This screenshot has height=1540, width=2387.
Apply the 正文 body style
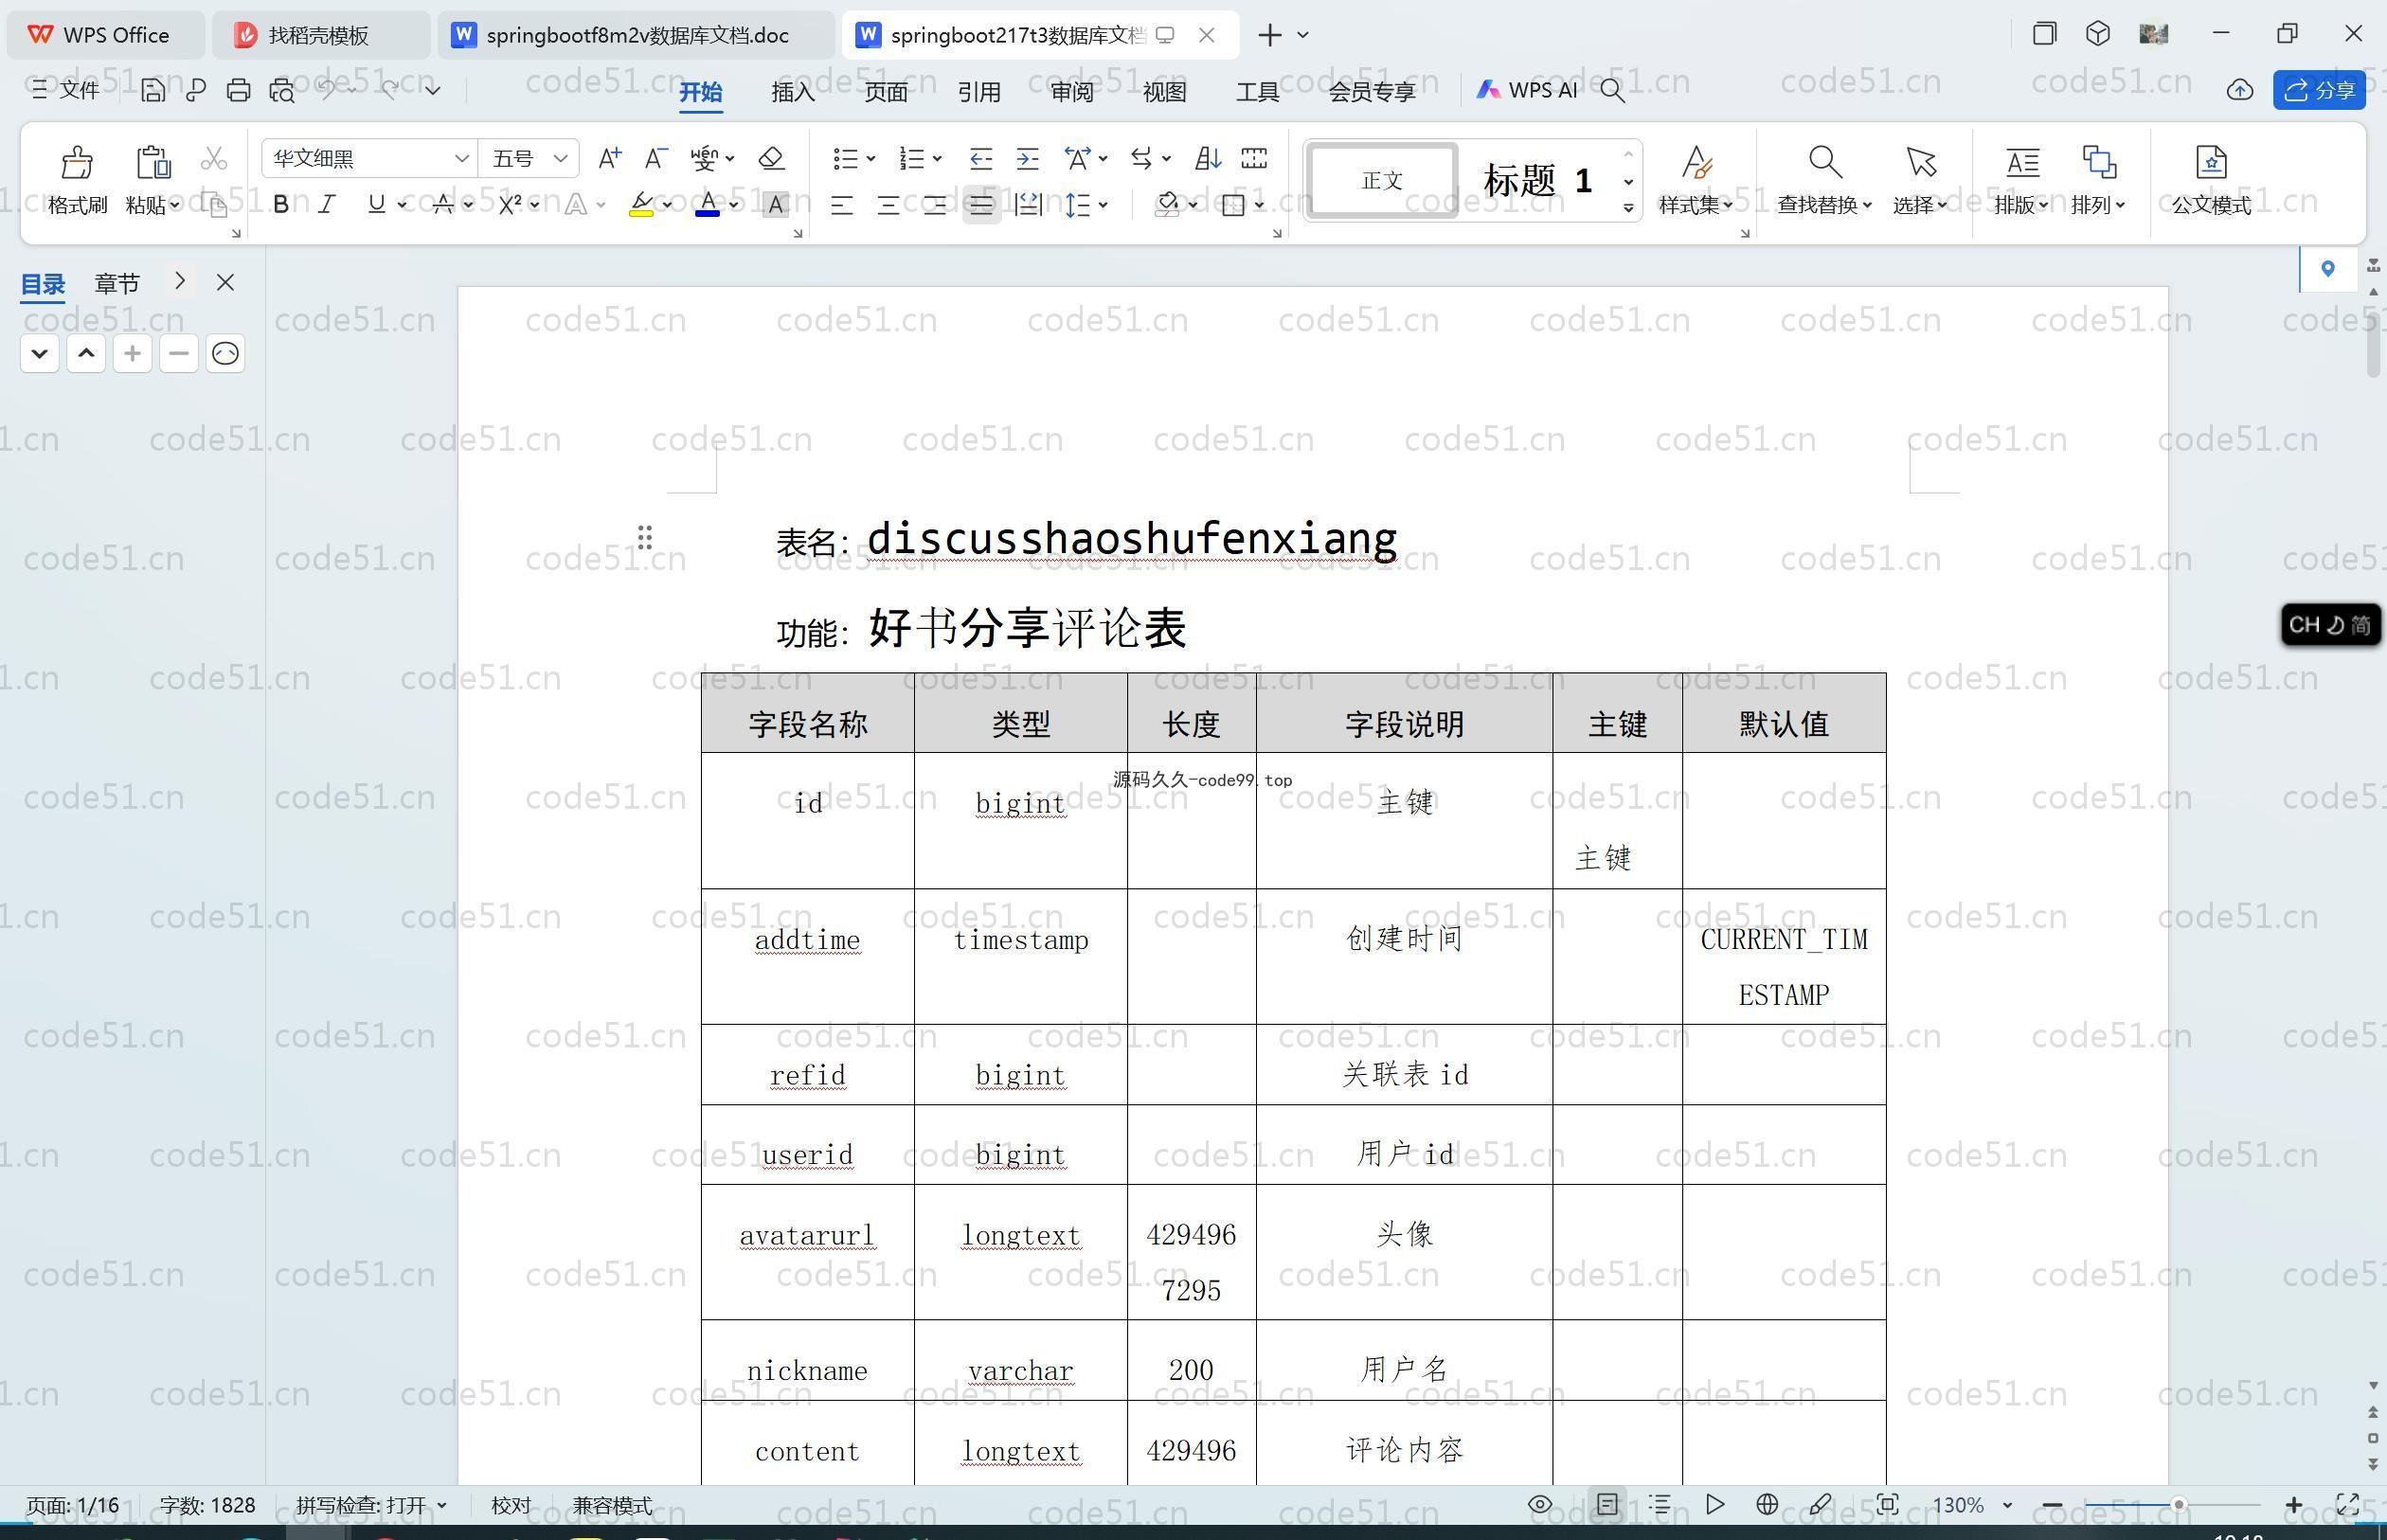[1382, 180]
